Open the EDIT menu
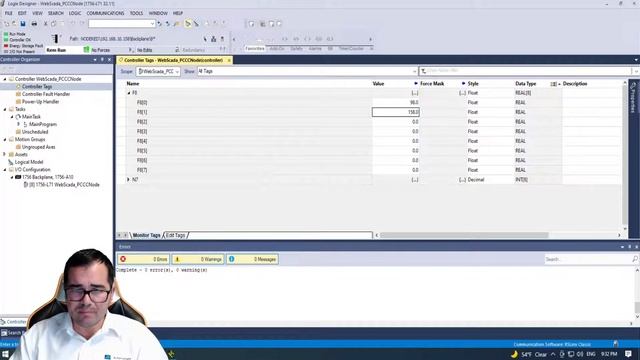The image size is (640, 360). coord(22,13)
